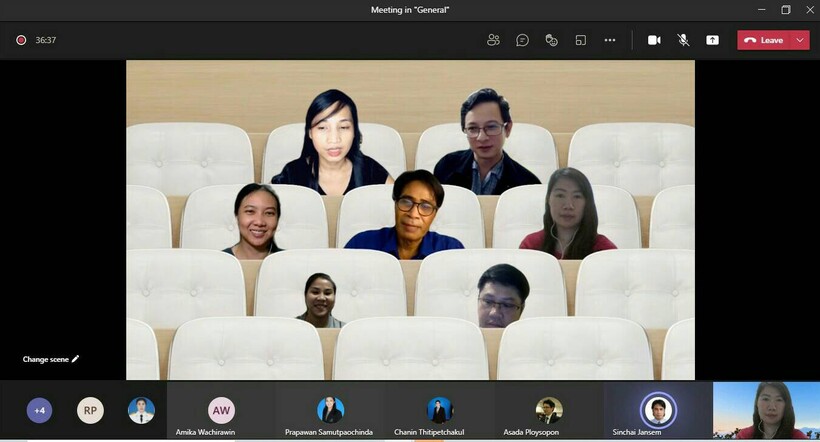Open the reactions menu icon
The width and height of the screenshot is (820, 442).
click(x=551, y=40)
